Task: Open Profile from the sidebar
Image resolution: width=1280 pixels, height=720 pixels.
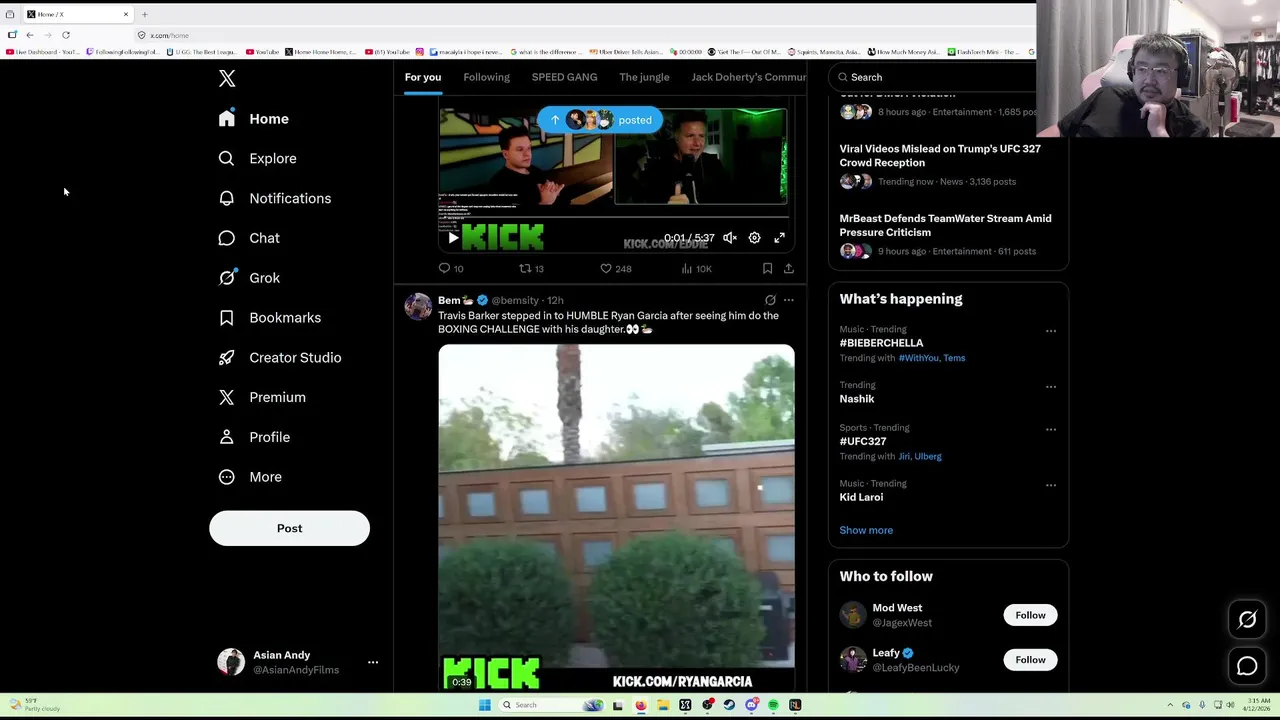Action: coord(254,437)
